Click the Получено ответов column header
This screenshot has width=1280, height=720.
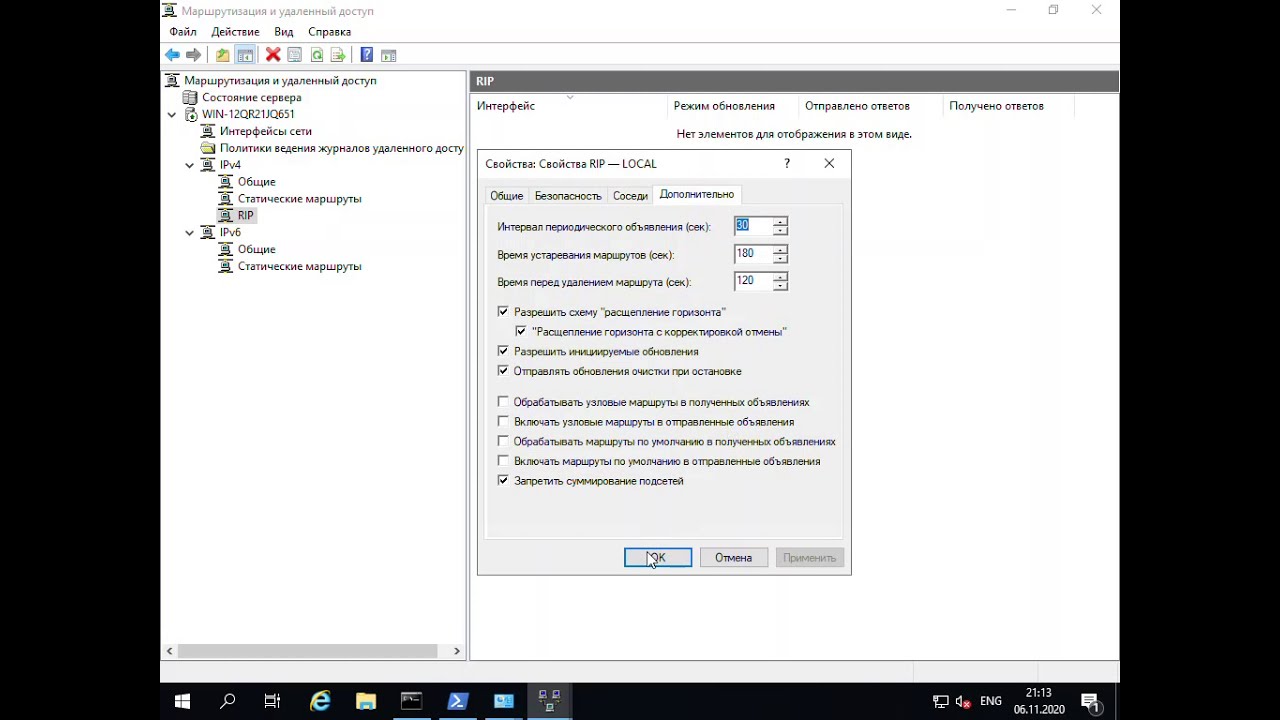tap(1007, 106)
